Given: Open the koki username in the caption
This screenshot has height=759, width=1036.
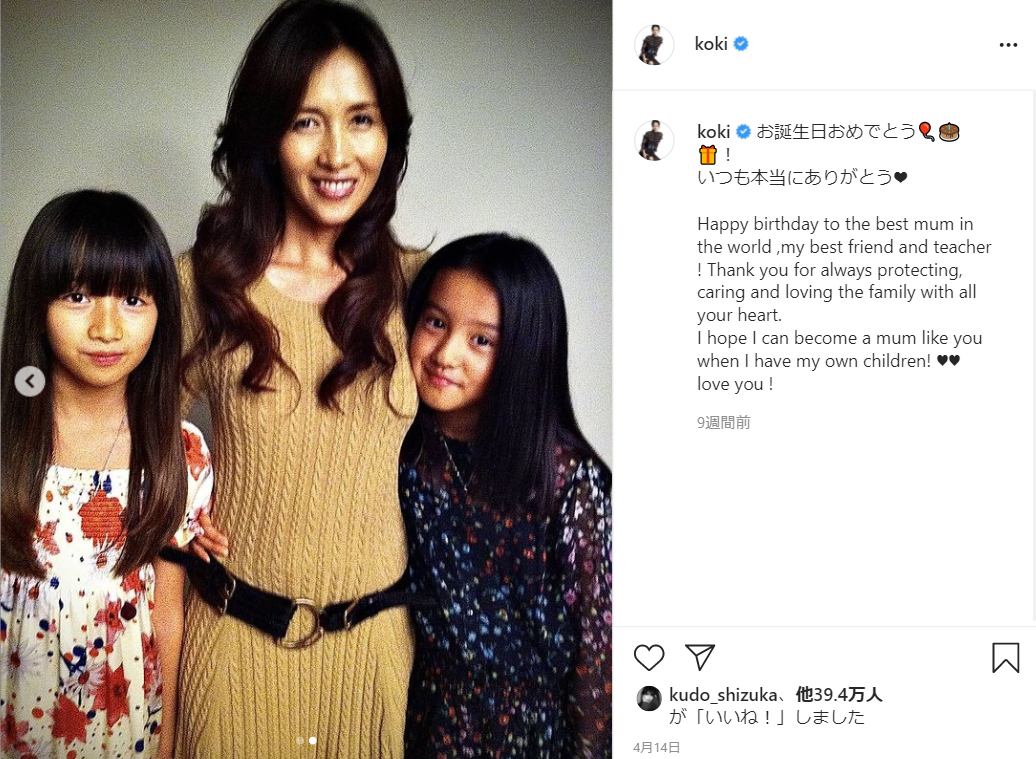Looking at the screenshot, I should (x=714, y=131).
